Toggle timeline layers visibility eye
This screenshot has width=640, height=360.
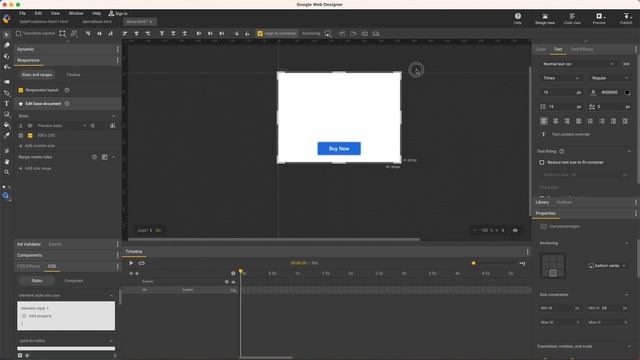(x=131, y=273)
